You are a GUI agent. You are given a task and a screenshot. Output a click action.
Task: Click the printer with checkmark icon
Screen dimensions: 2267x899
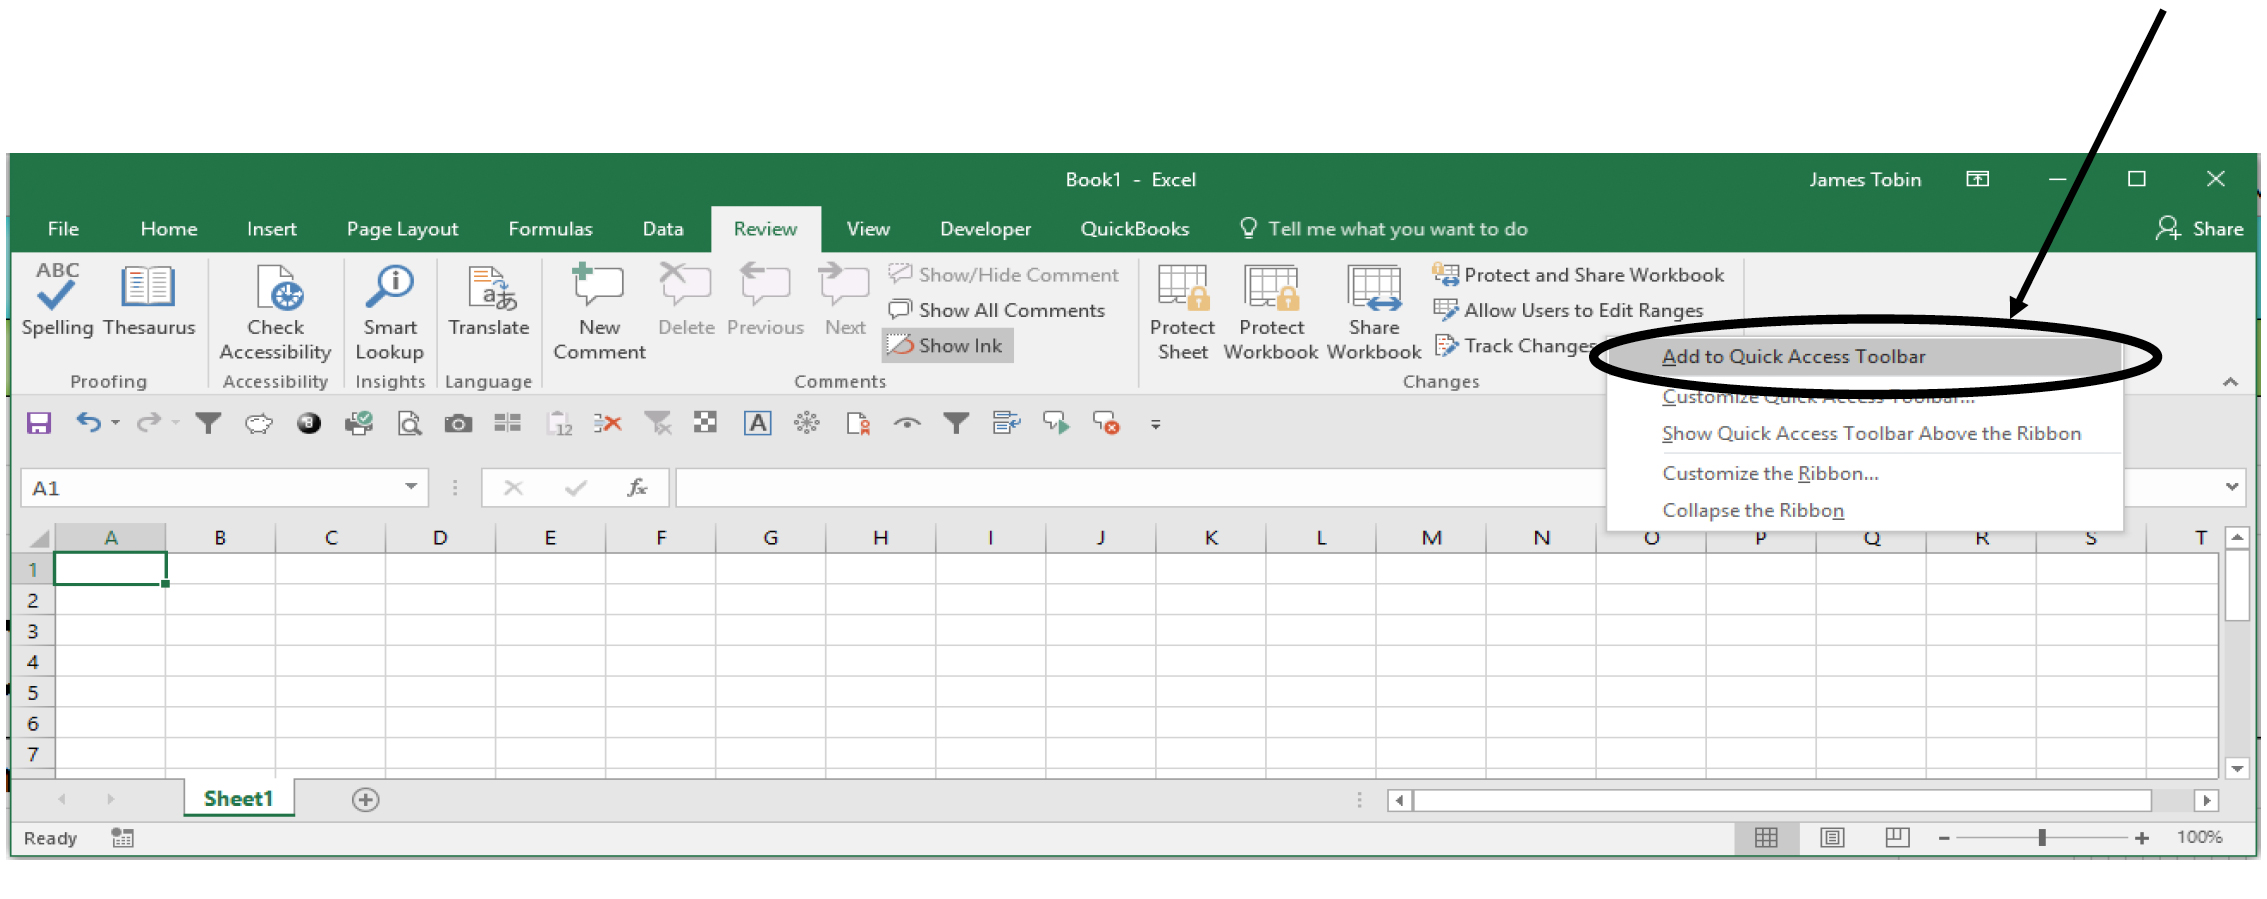359,424
